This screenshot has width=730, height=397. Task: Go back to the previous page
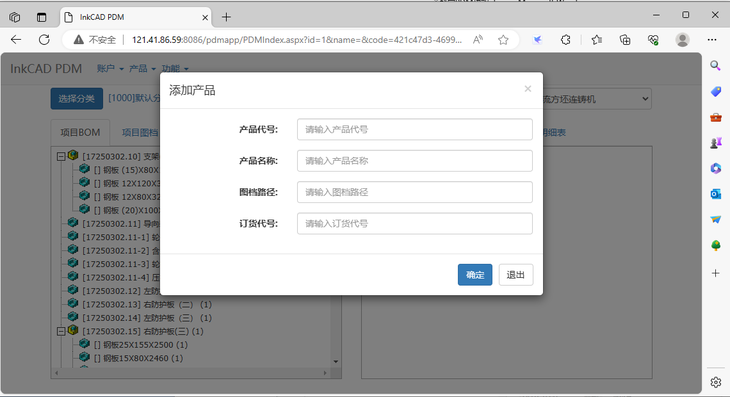tap(16, 40)
